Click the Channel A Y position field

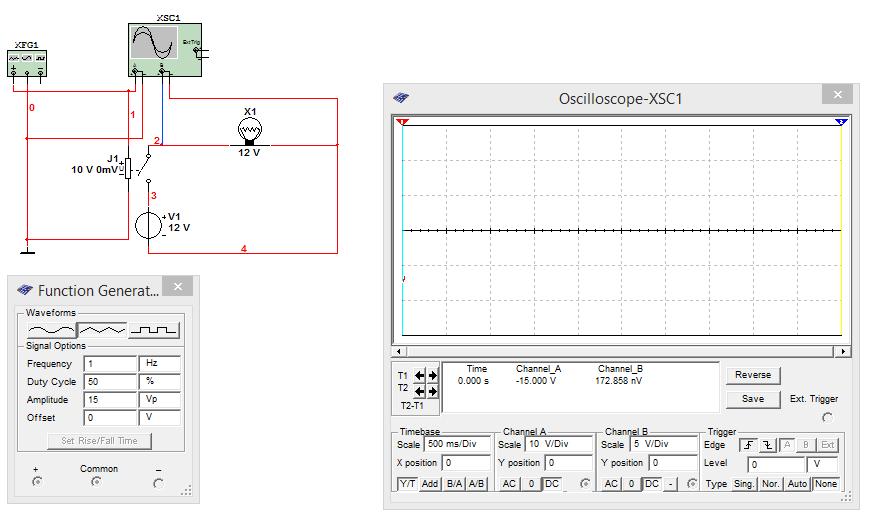[x=569, y=463]
